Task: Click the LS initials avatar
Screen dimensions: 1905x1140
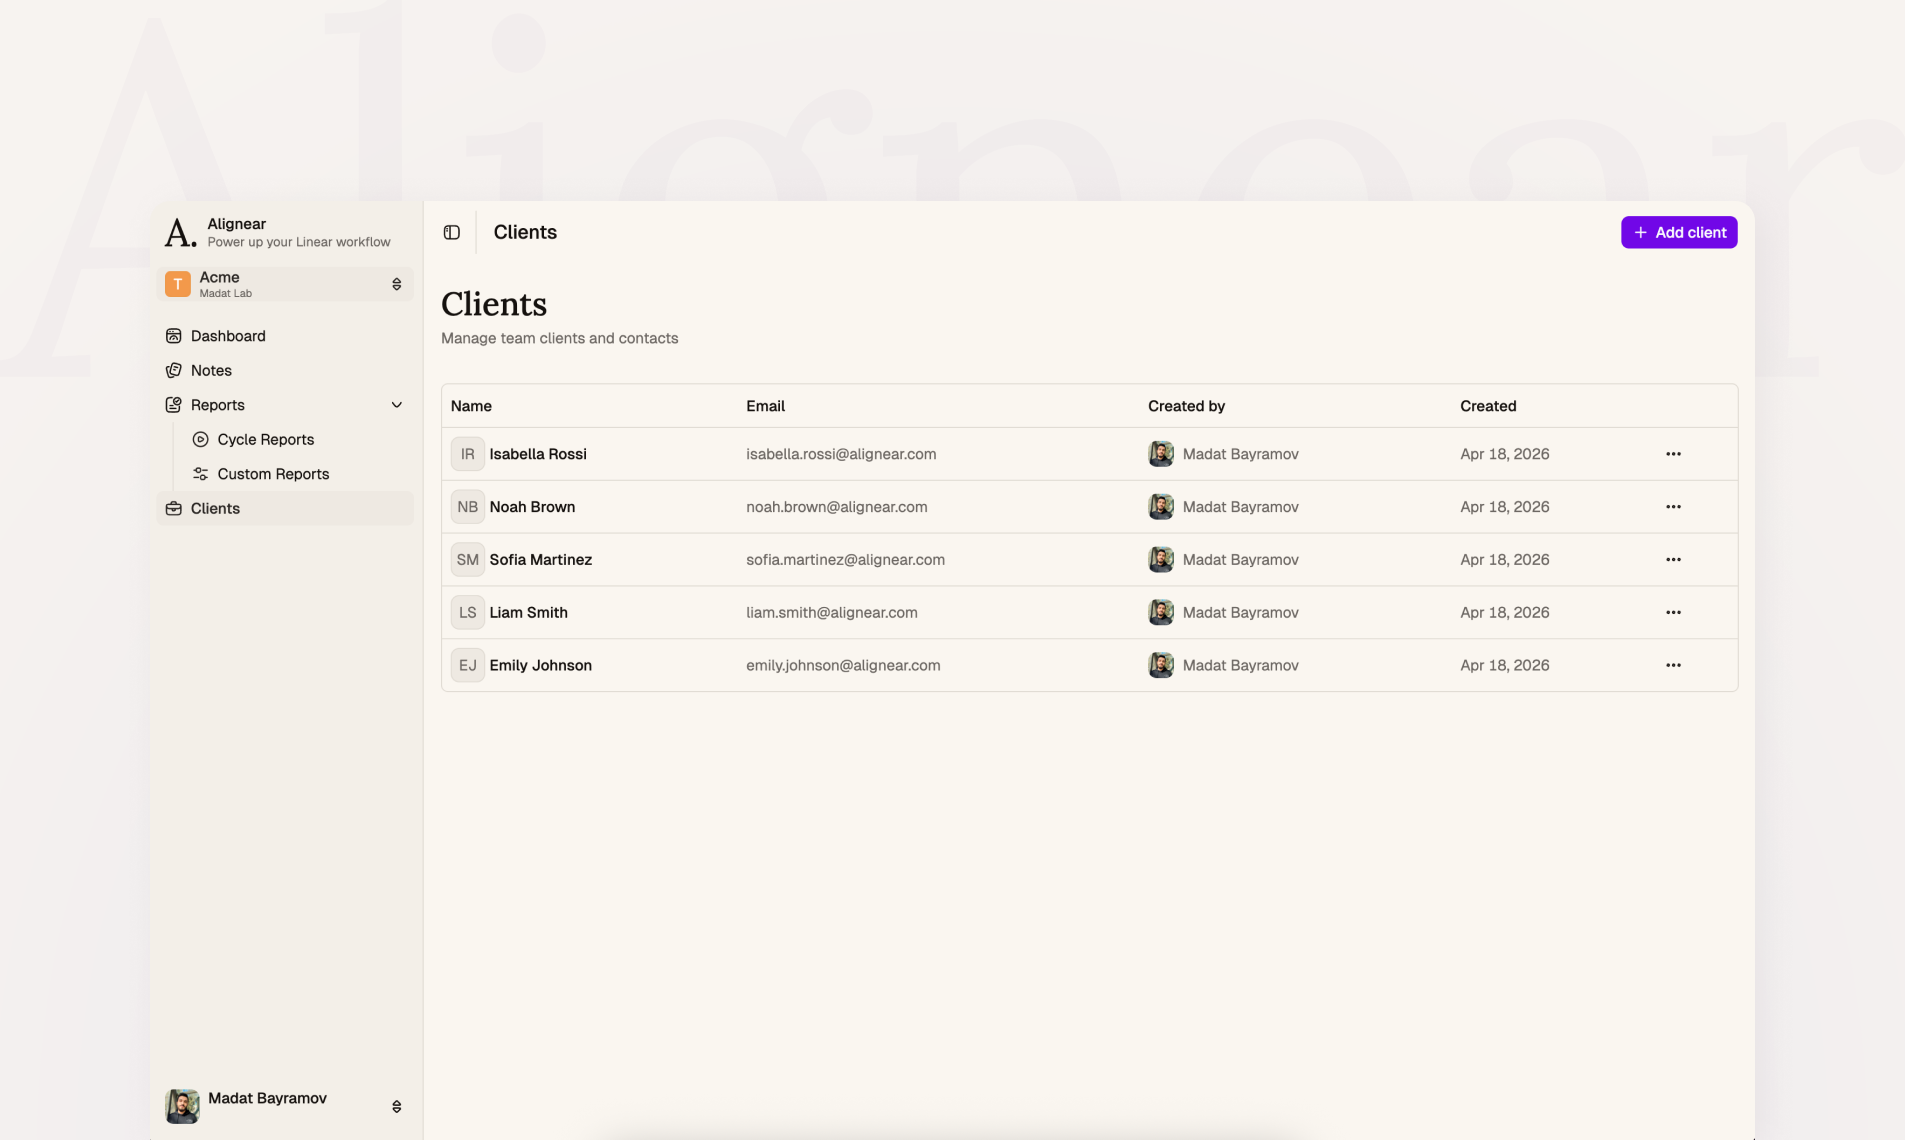Action: coord(467,612)
